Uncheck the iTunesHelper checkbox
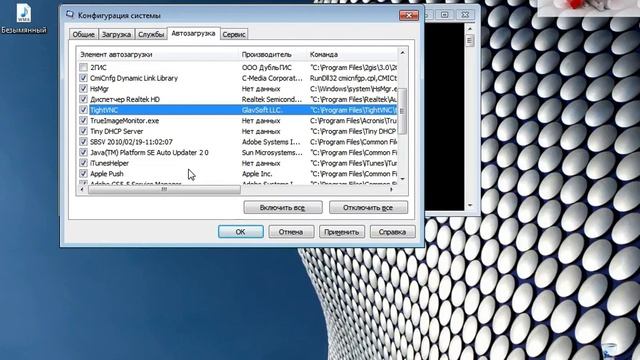The image size is (640, 360). (x=83, y=163)
